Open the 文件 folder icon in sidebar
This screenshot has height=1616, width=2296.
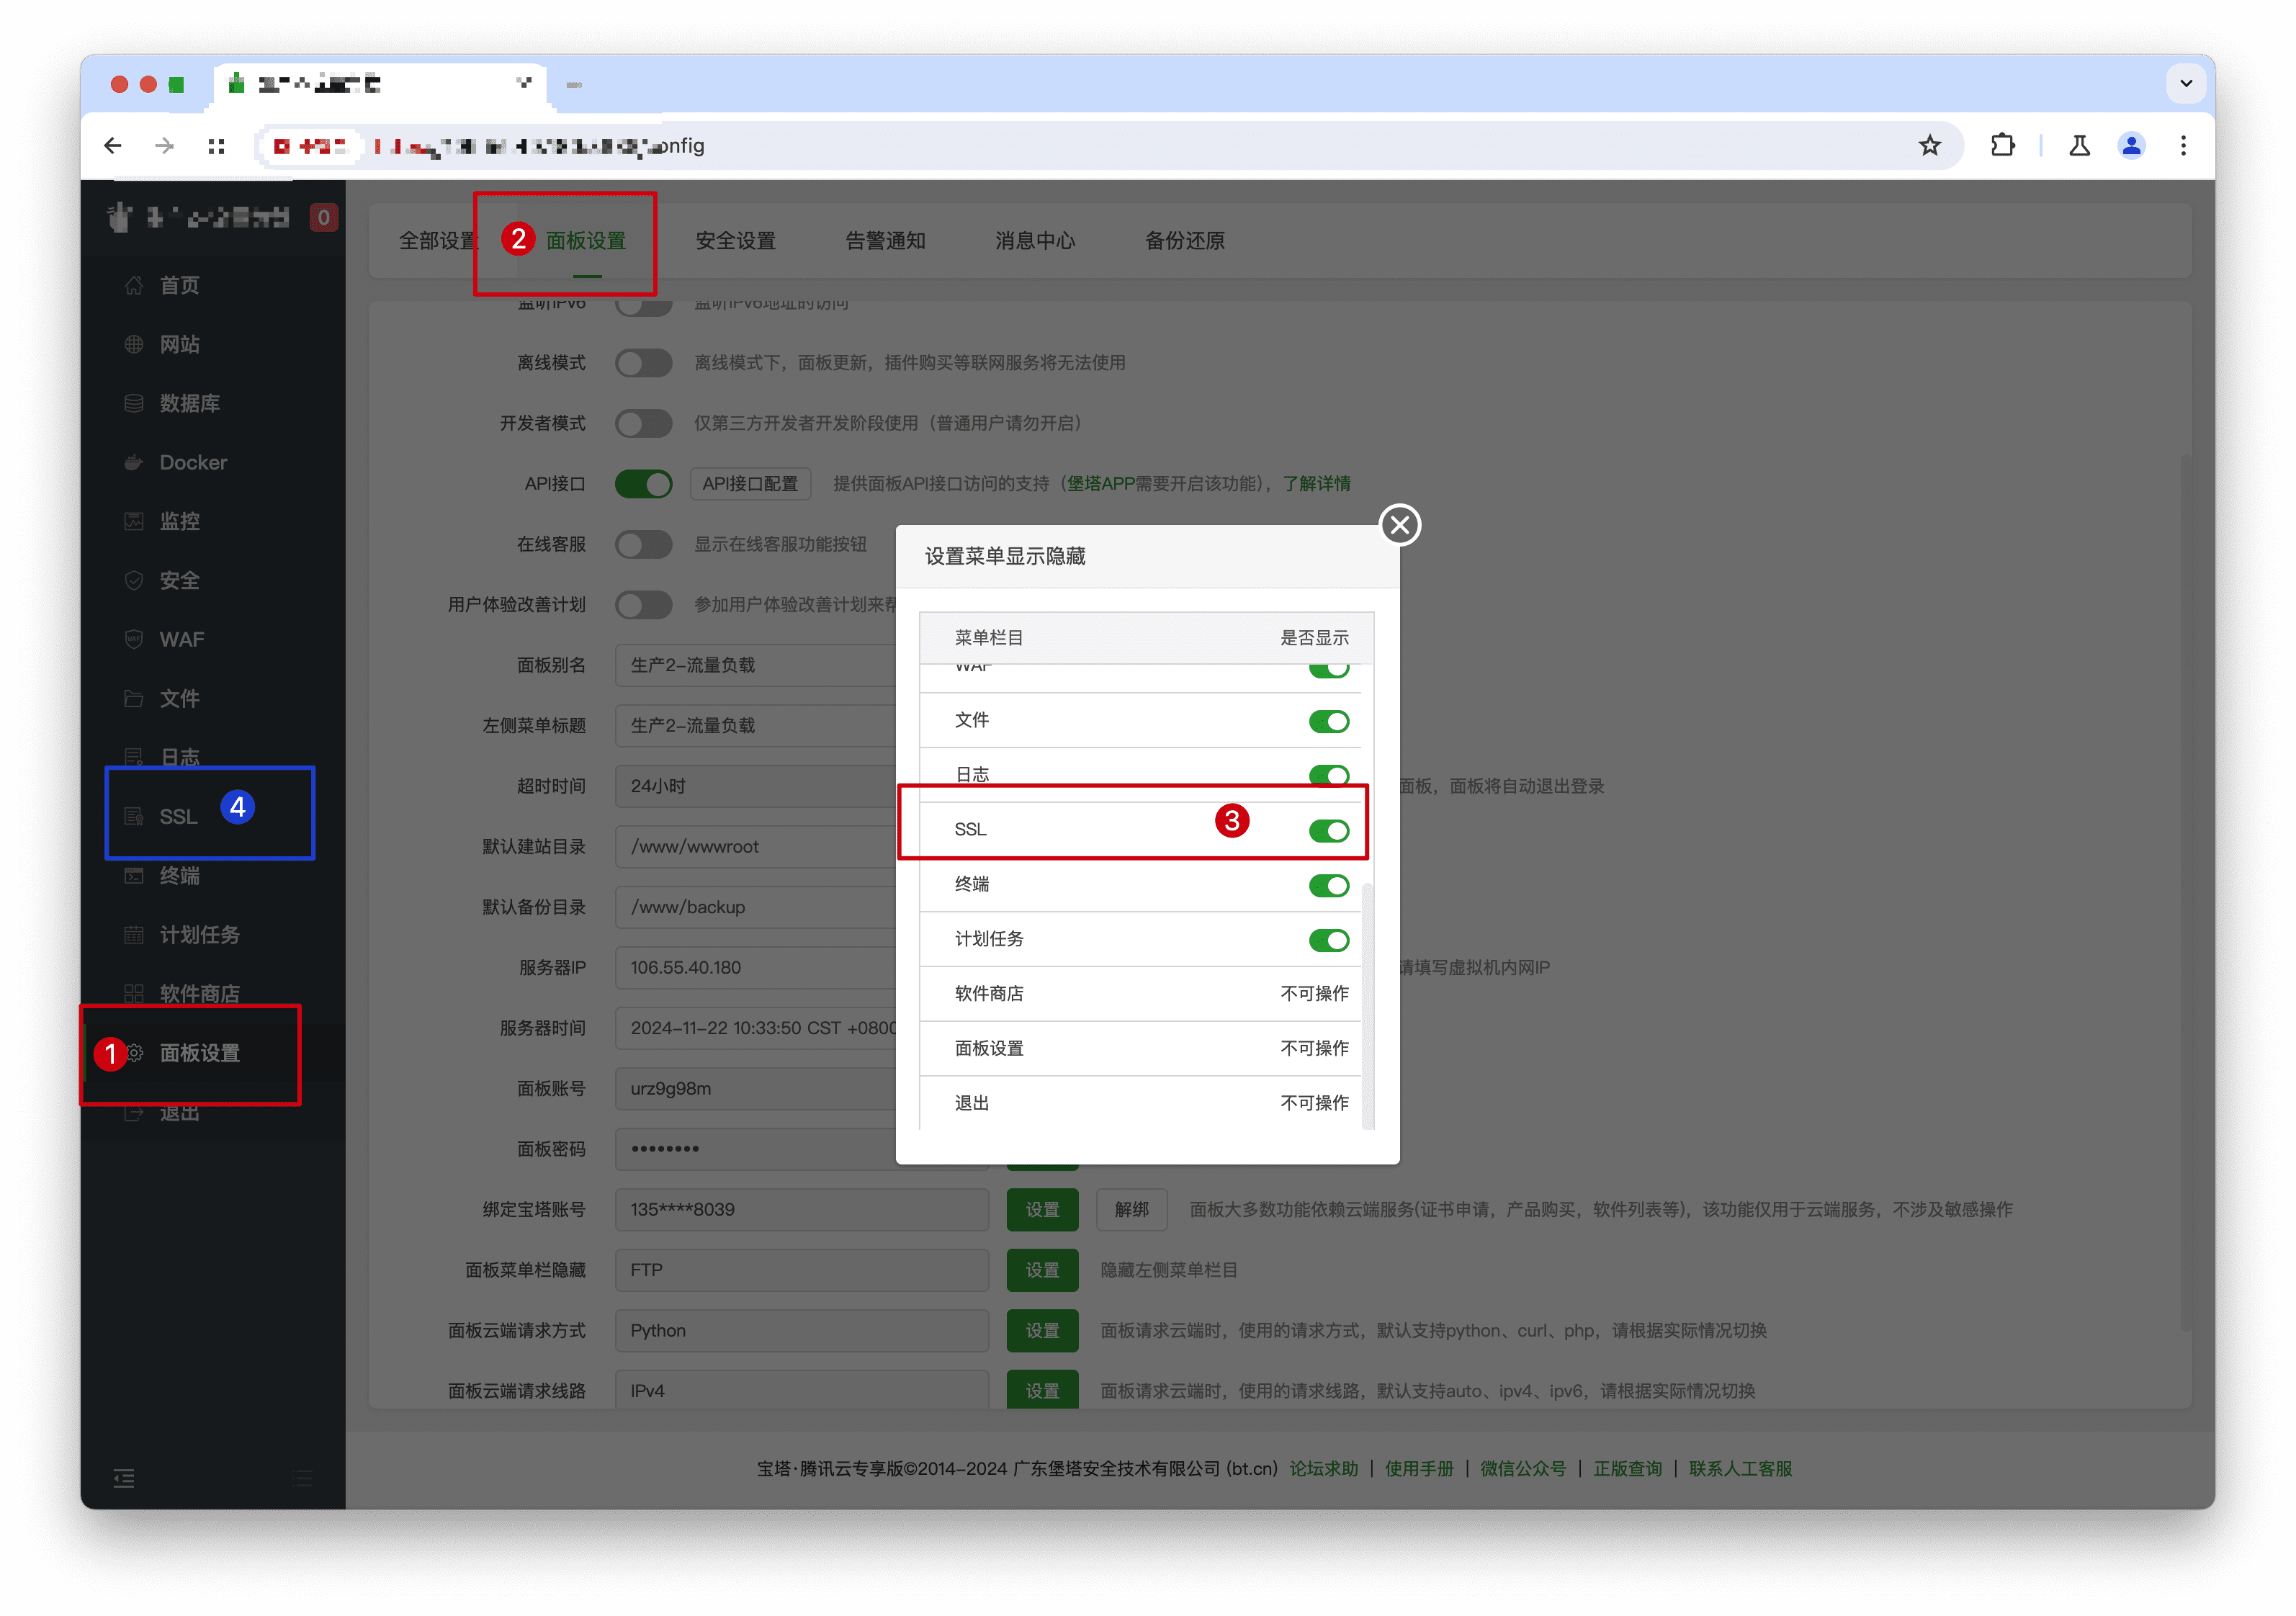pos(134,699)
